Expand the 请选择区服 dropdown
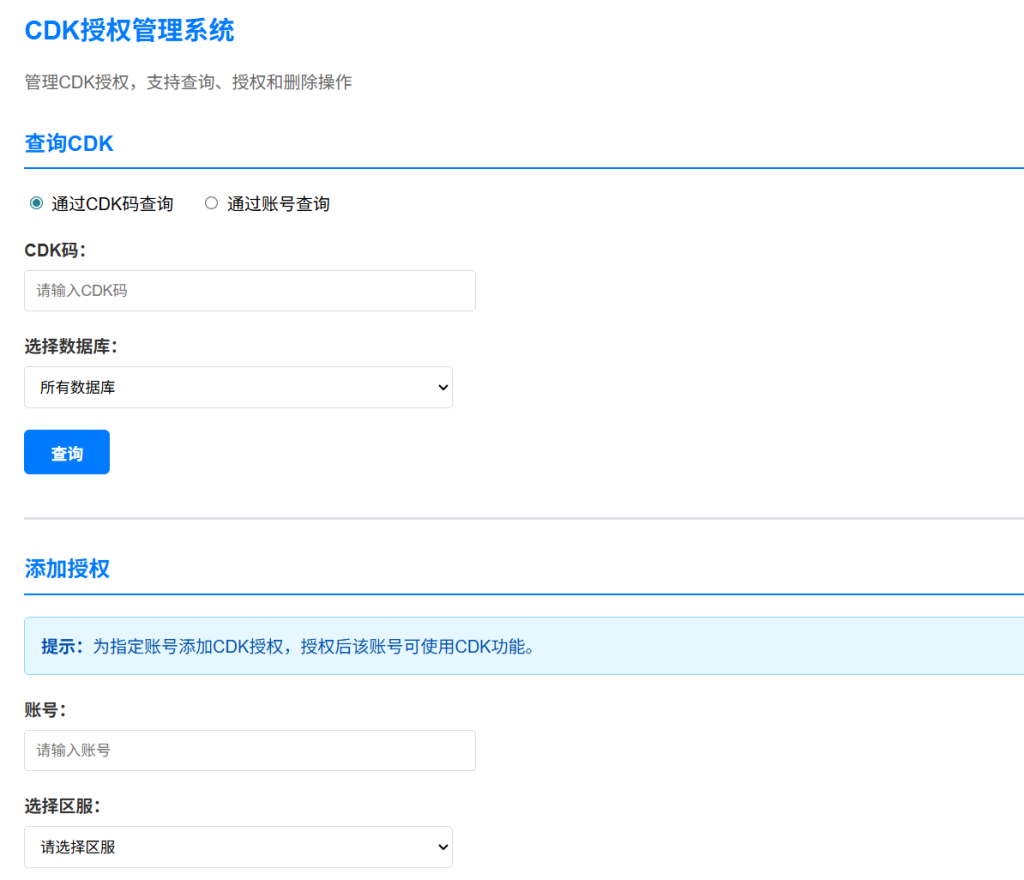This screenshot has width=1024, height=880. [x=238, y=847]
